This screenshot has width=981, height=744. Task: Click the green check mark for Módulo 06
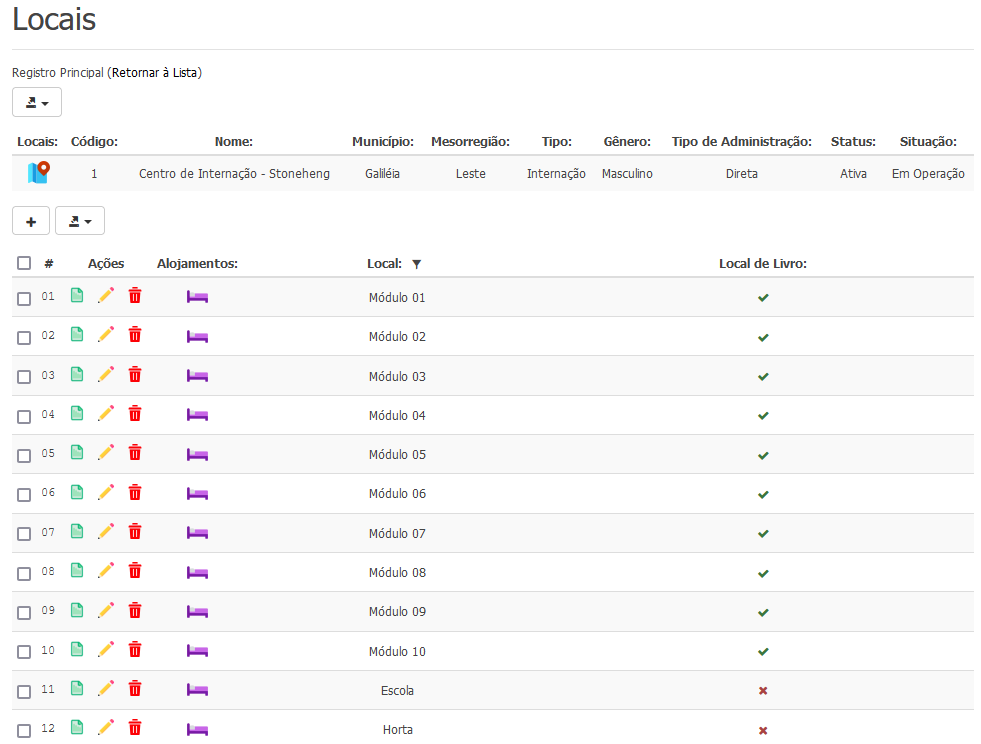point(763,494)
